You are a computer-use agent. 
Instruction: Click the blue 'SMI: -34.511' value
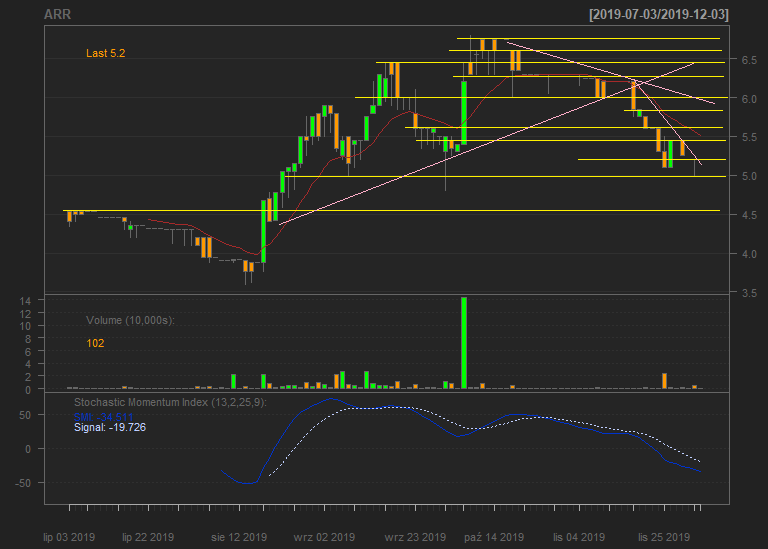point(103,417)
